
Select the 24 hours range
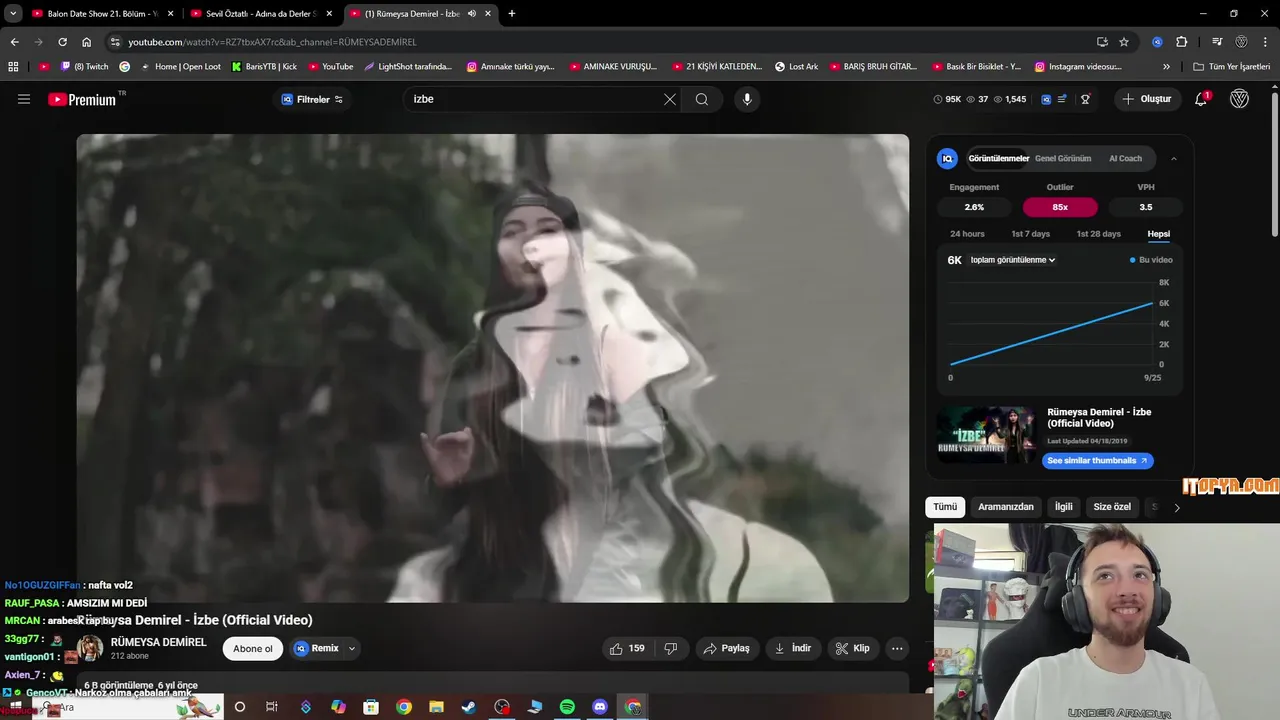967,234
